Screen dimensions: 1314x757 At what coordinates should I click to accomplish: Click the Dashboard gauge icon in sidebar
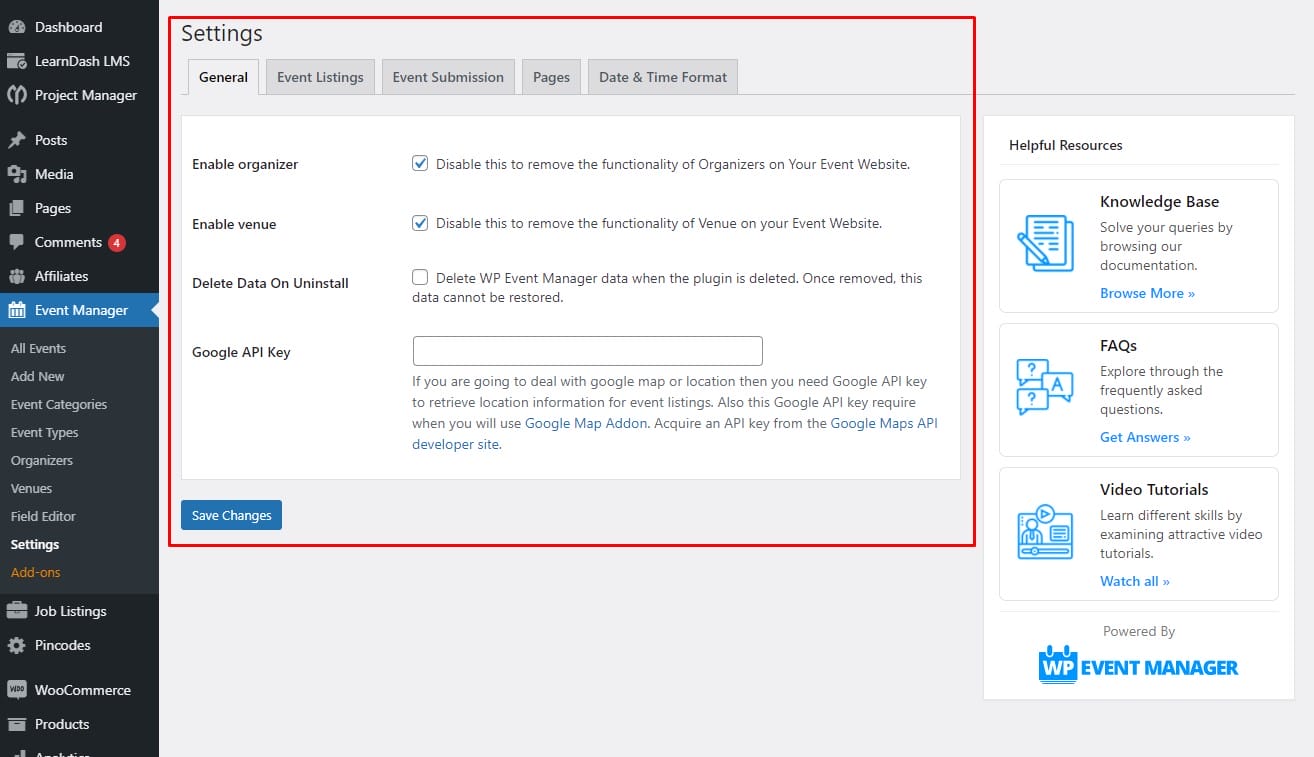[17, 27]
